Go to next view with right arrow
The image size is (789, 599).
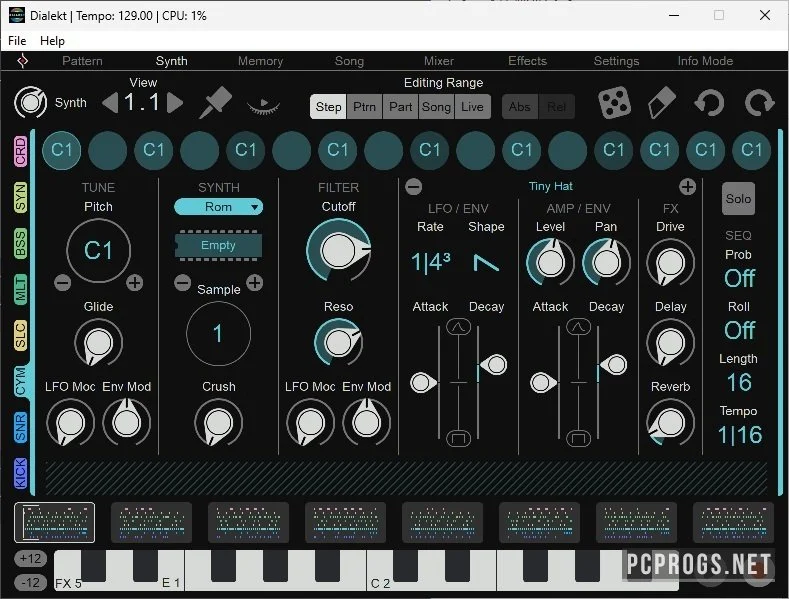tap(175, 103)
